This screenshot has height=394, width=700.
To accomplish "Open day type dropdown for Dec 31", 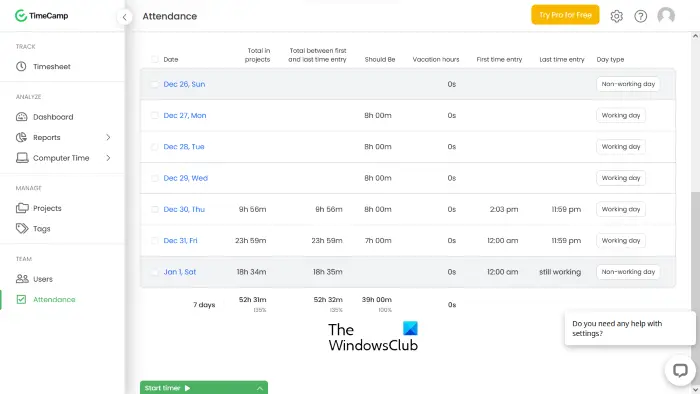I will pos(621,240).
